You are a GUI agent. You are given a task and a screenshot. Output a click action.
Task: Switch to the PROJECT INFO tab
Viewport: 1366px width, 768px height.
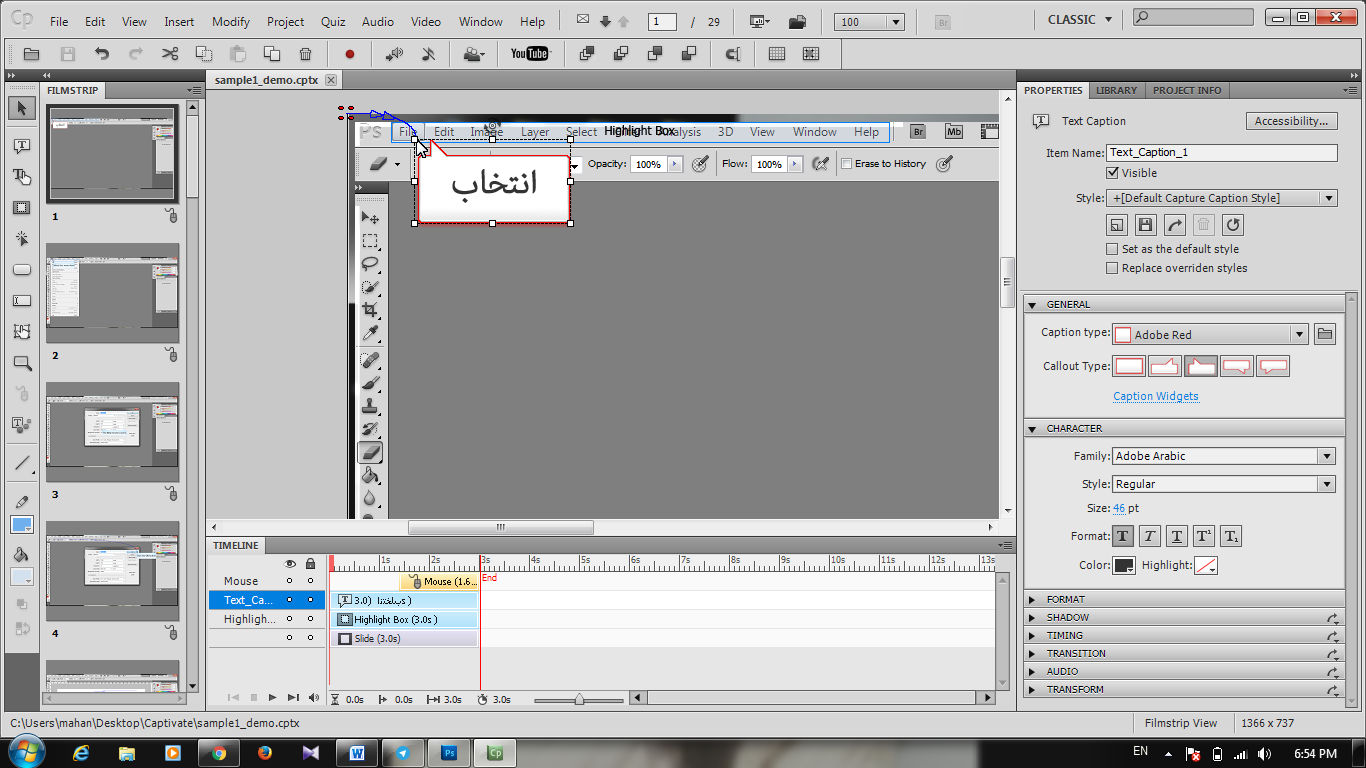pos(1187,90)
